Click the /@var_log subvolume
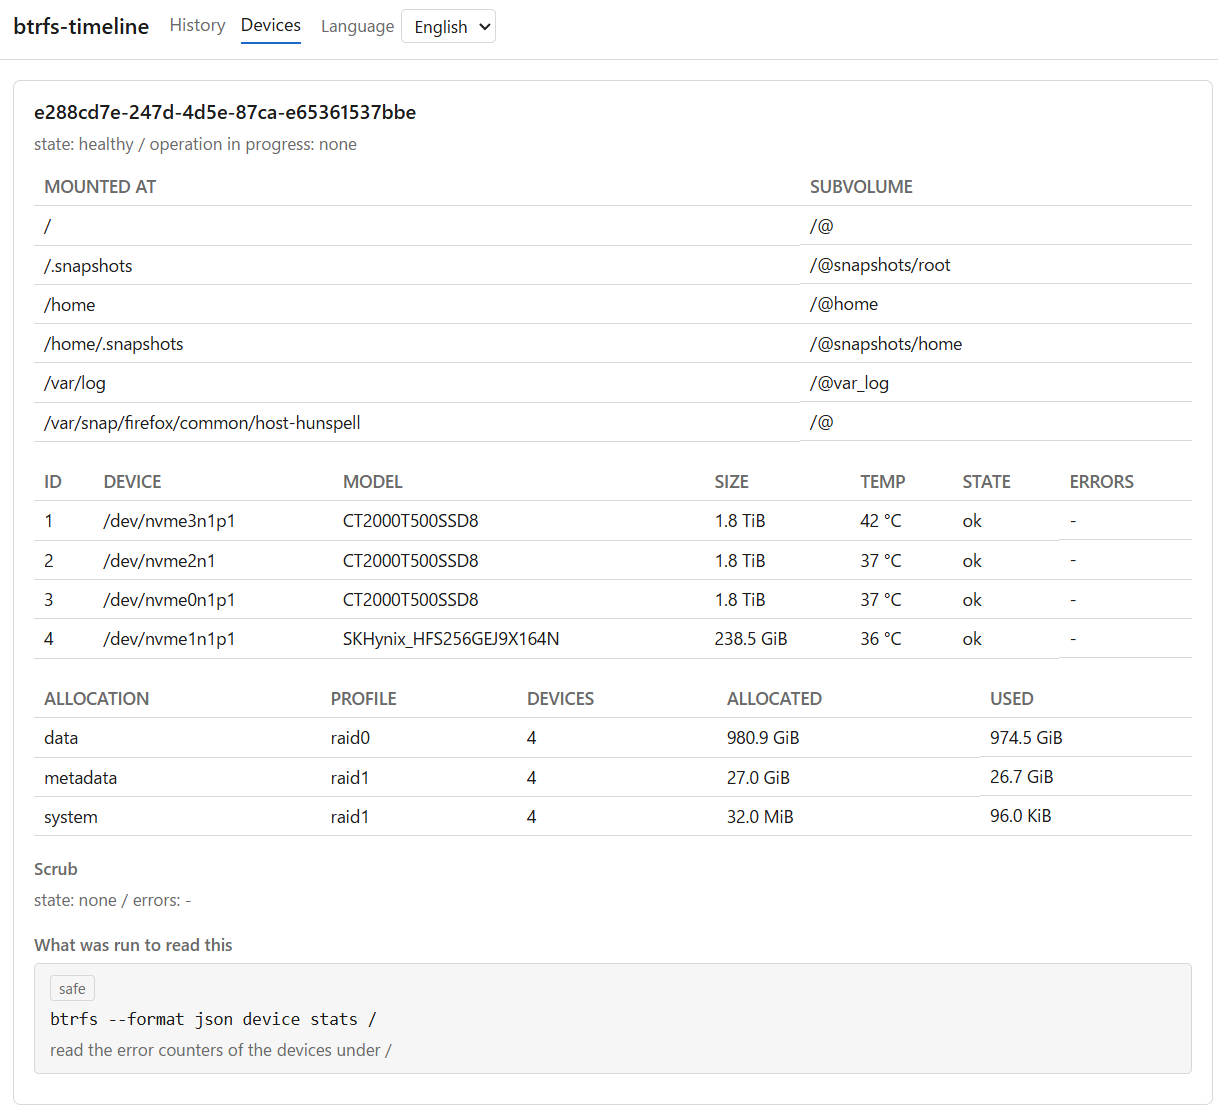 pyautogui.click(x=849, y=383)
